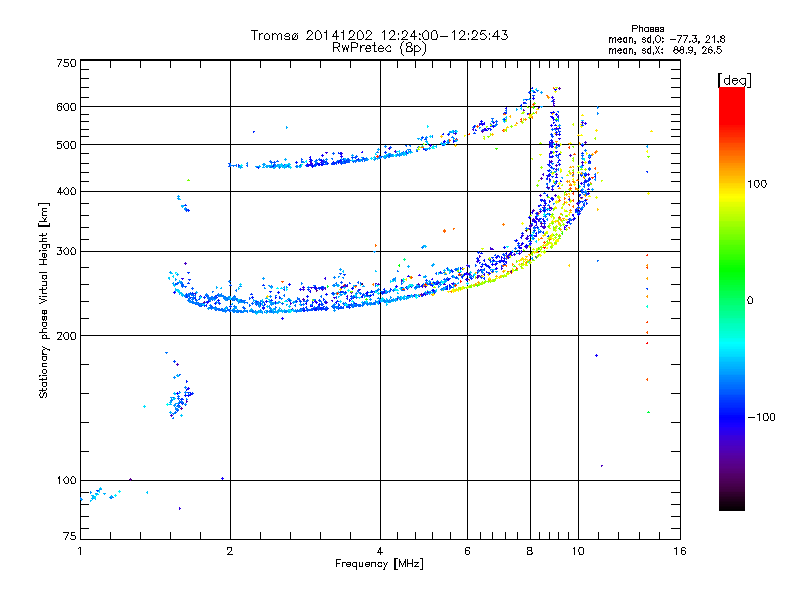The image size is (800, 600).
Task: Click the '[deg]' colorbar label
Action: tap(734, 80)
